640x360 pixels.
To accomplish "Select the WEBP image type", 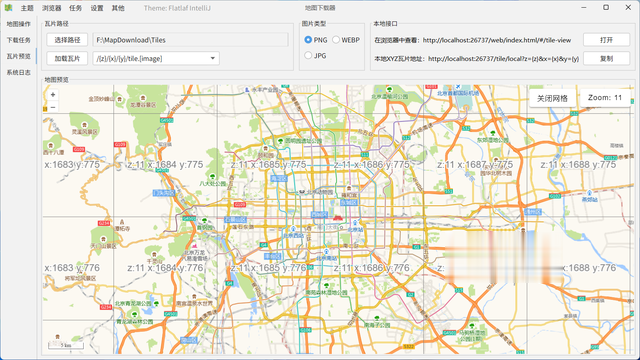I will [x=346, y=40].
